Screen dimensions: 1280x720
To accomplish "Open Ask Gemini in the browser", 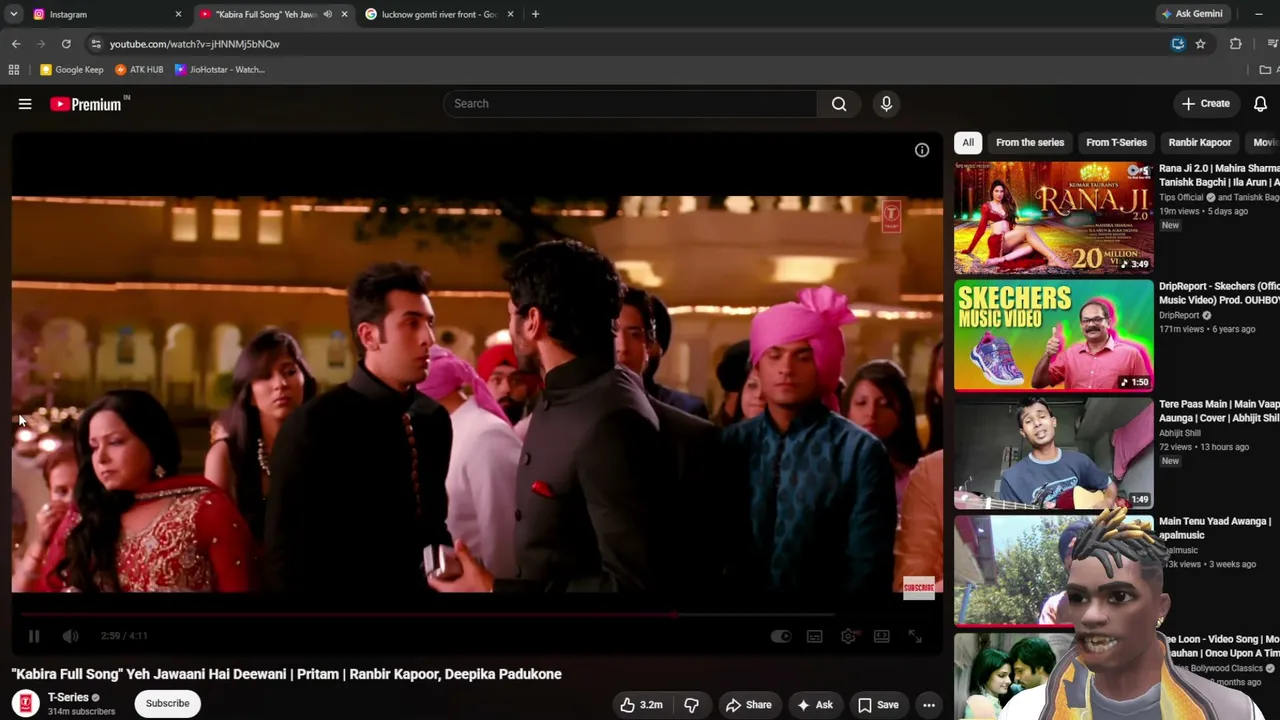I will pyautogui.click(x=1192, y=14).
